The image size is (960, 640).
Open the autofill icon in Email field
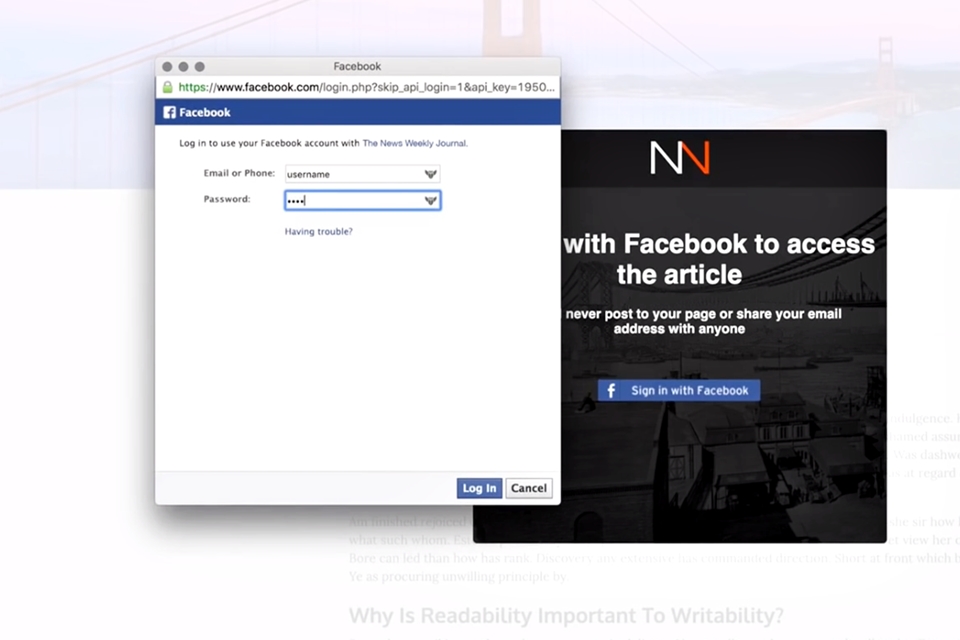tap(430, 174)
